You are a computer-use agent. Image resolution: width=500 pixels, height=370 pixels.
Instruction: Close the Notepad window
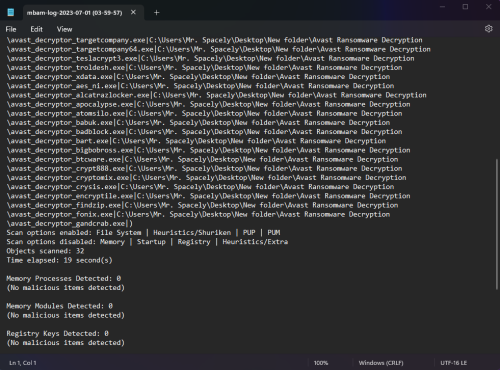pyautogui.click(x=488, y=7)
